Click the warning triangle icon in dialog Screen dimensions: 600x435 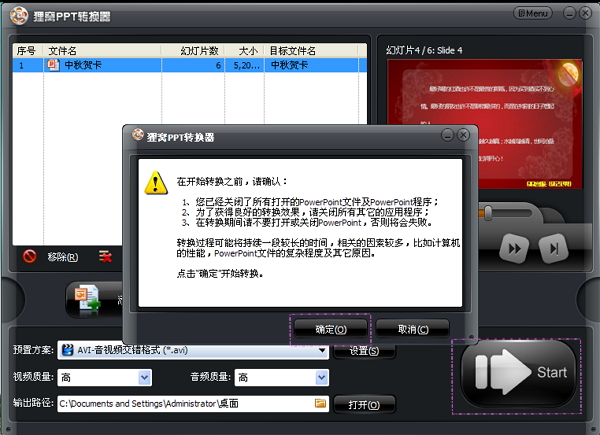[x=156, y=183]
